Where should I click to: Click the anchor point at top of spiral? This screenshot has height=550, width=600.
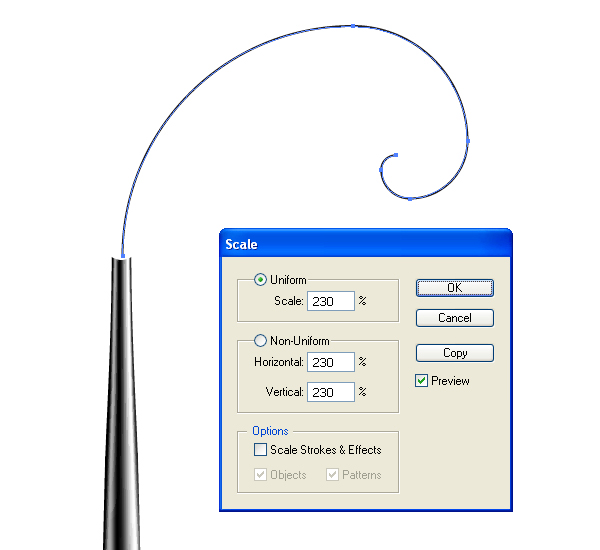(x=353, y=26)
